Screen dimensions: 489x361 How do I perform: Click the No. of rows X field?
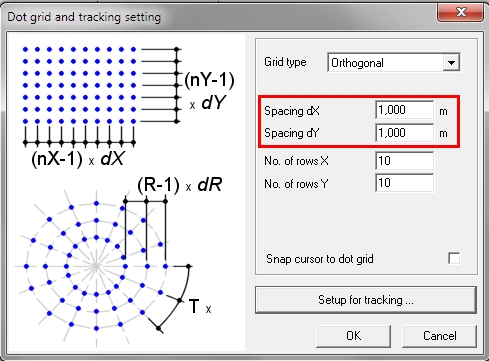click(405, 161)
